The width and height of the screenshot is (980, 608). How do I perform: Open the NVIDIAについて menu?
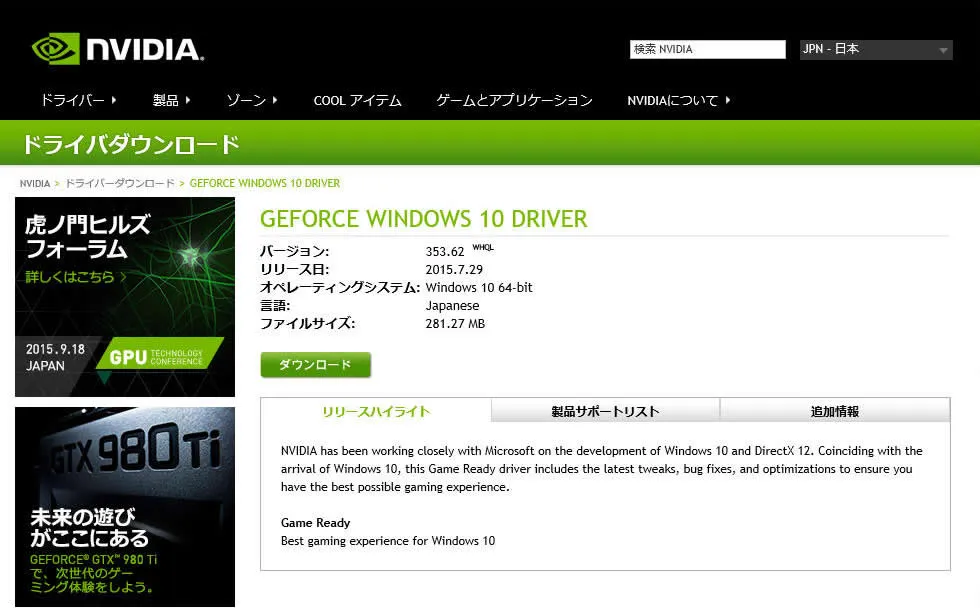pos(679,100)
